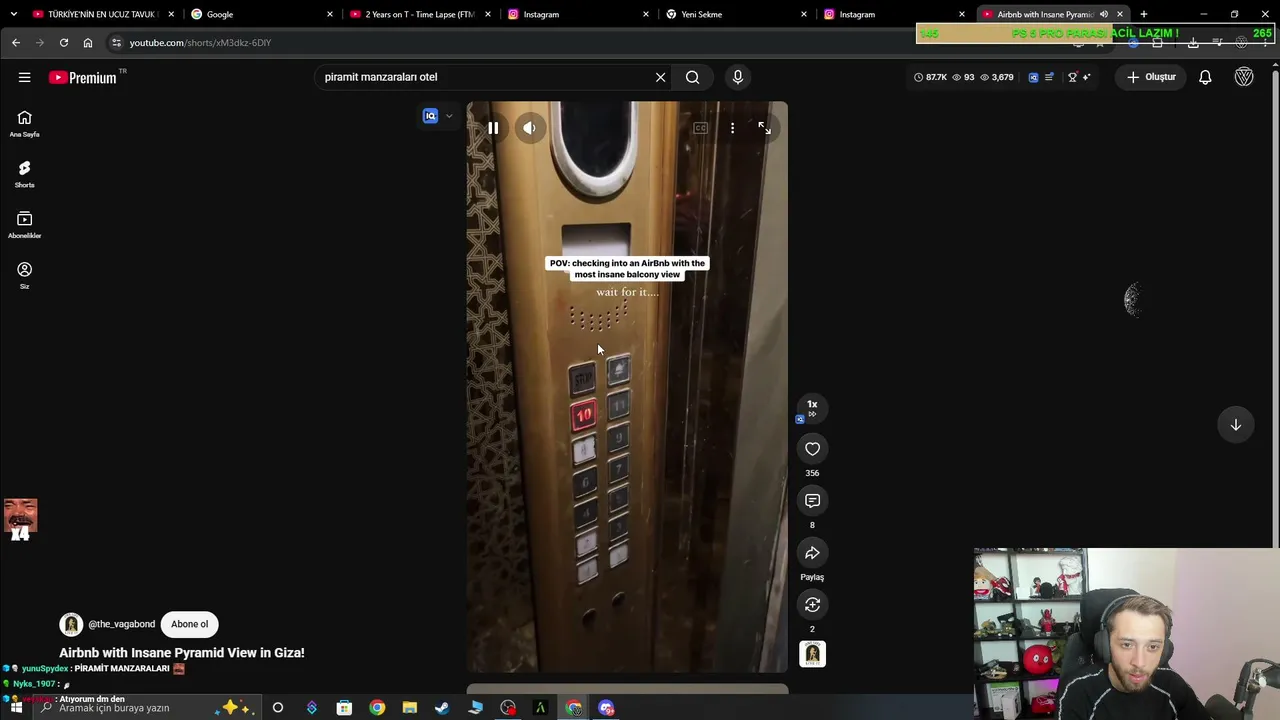
Task: Start voice search with microphone
Action: pyautogui.click(x=738, y=77)
